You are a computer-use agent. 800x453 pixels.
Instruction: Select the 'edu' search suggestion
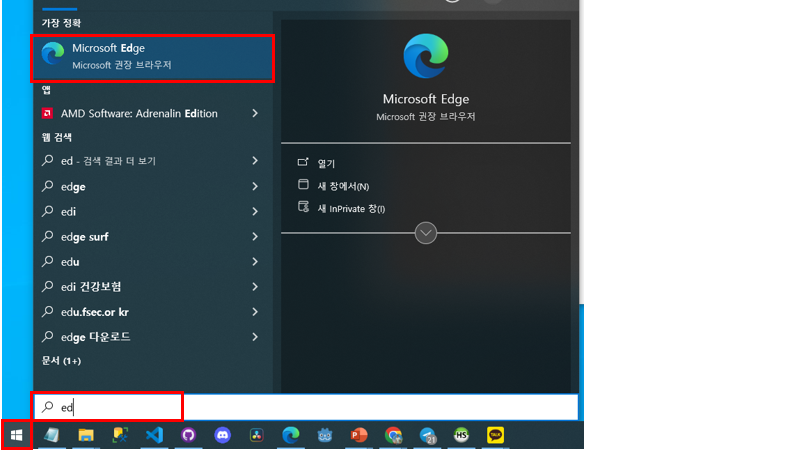[x=153, y=262]
